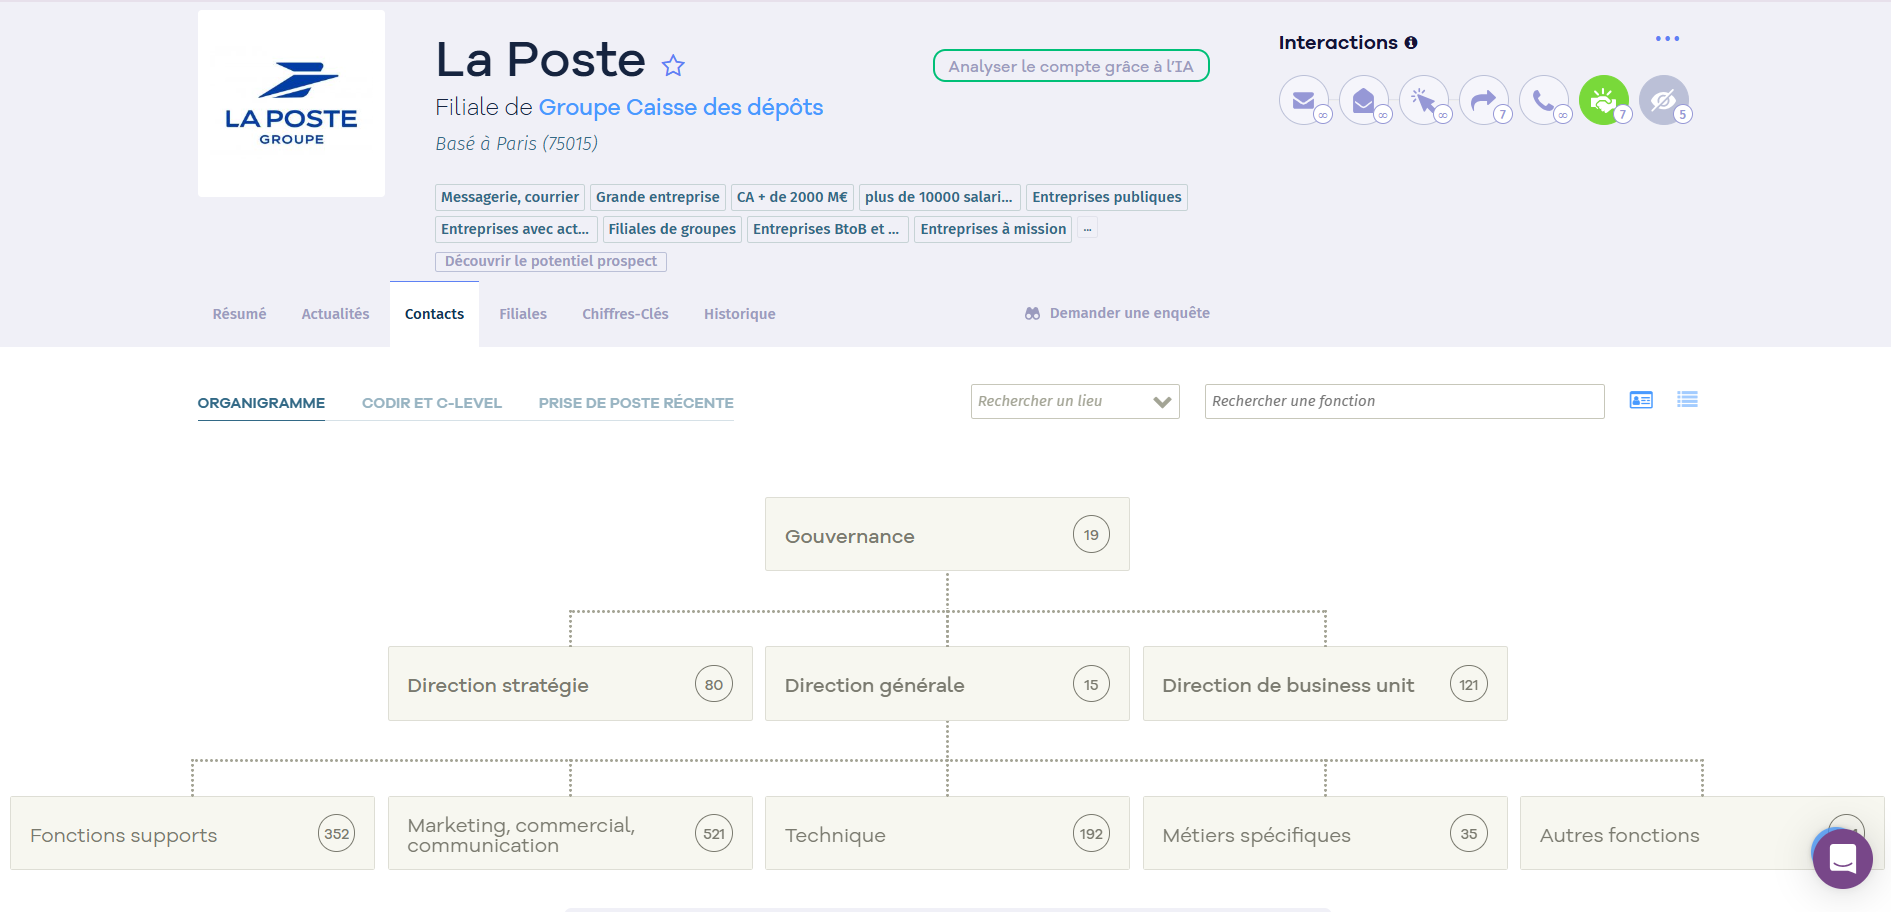Click the Entreprises publiques tag
The height and width of the screenshot is (912, 1891).
click(1107, 197)
